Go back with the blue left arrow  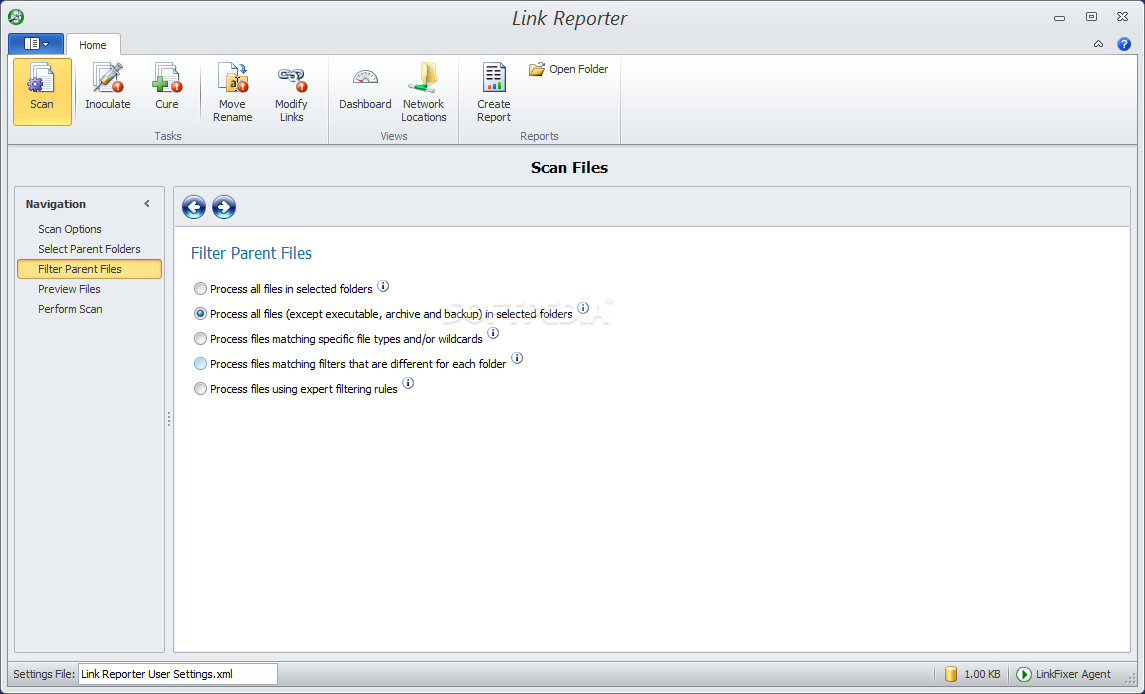tap(194, 207)
